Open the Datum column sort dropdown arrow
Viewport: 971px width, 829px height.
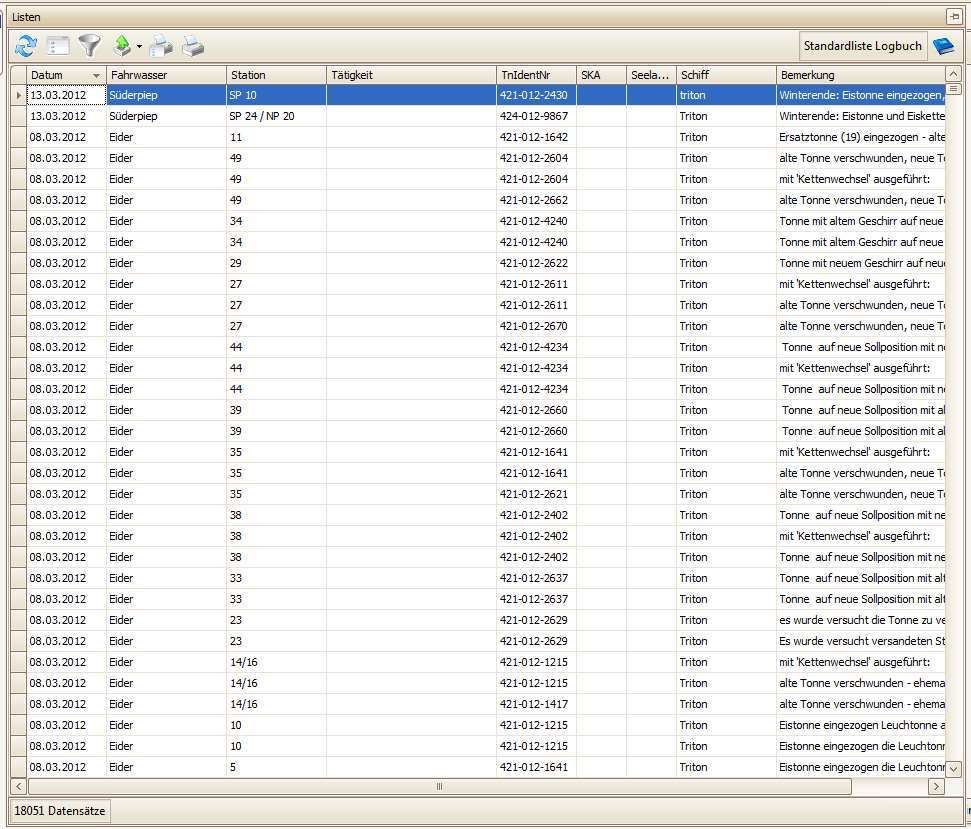click(x=96, y=76)
